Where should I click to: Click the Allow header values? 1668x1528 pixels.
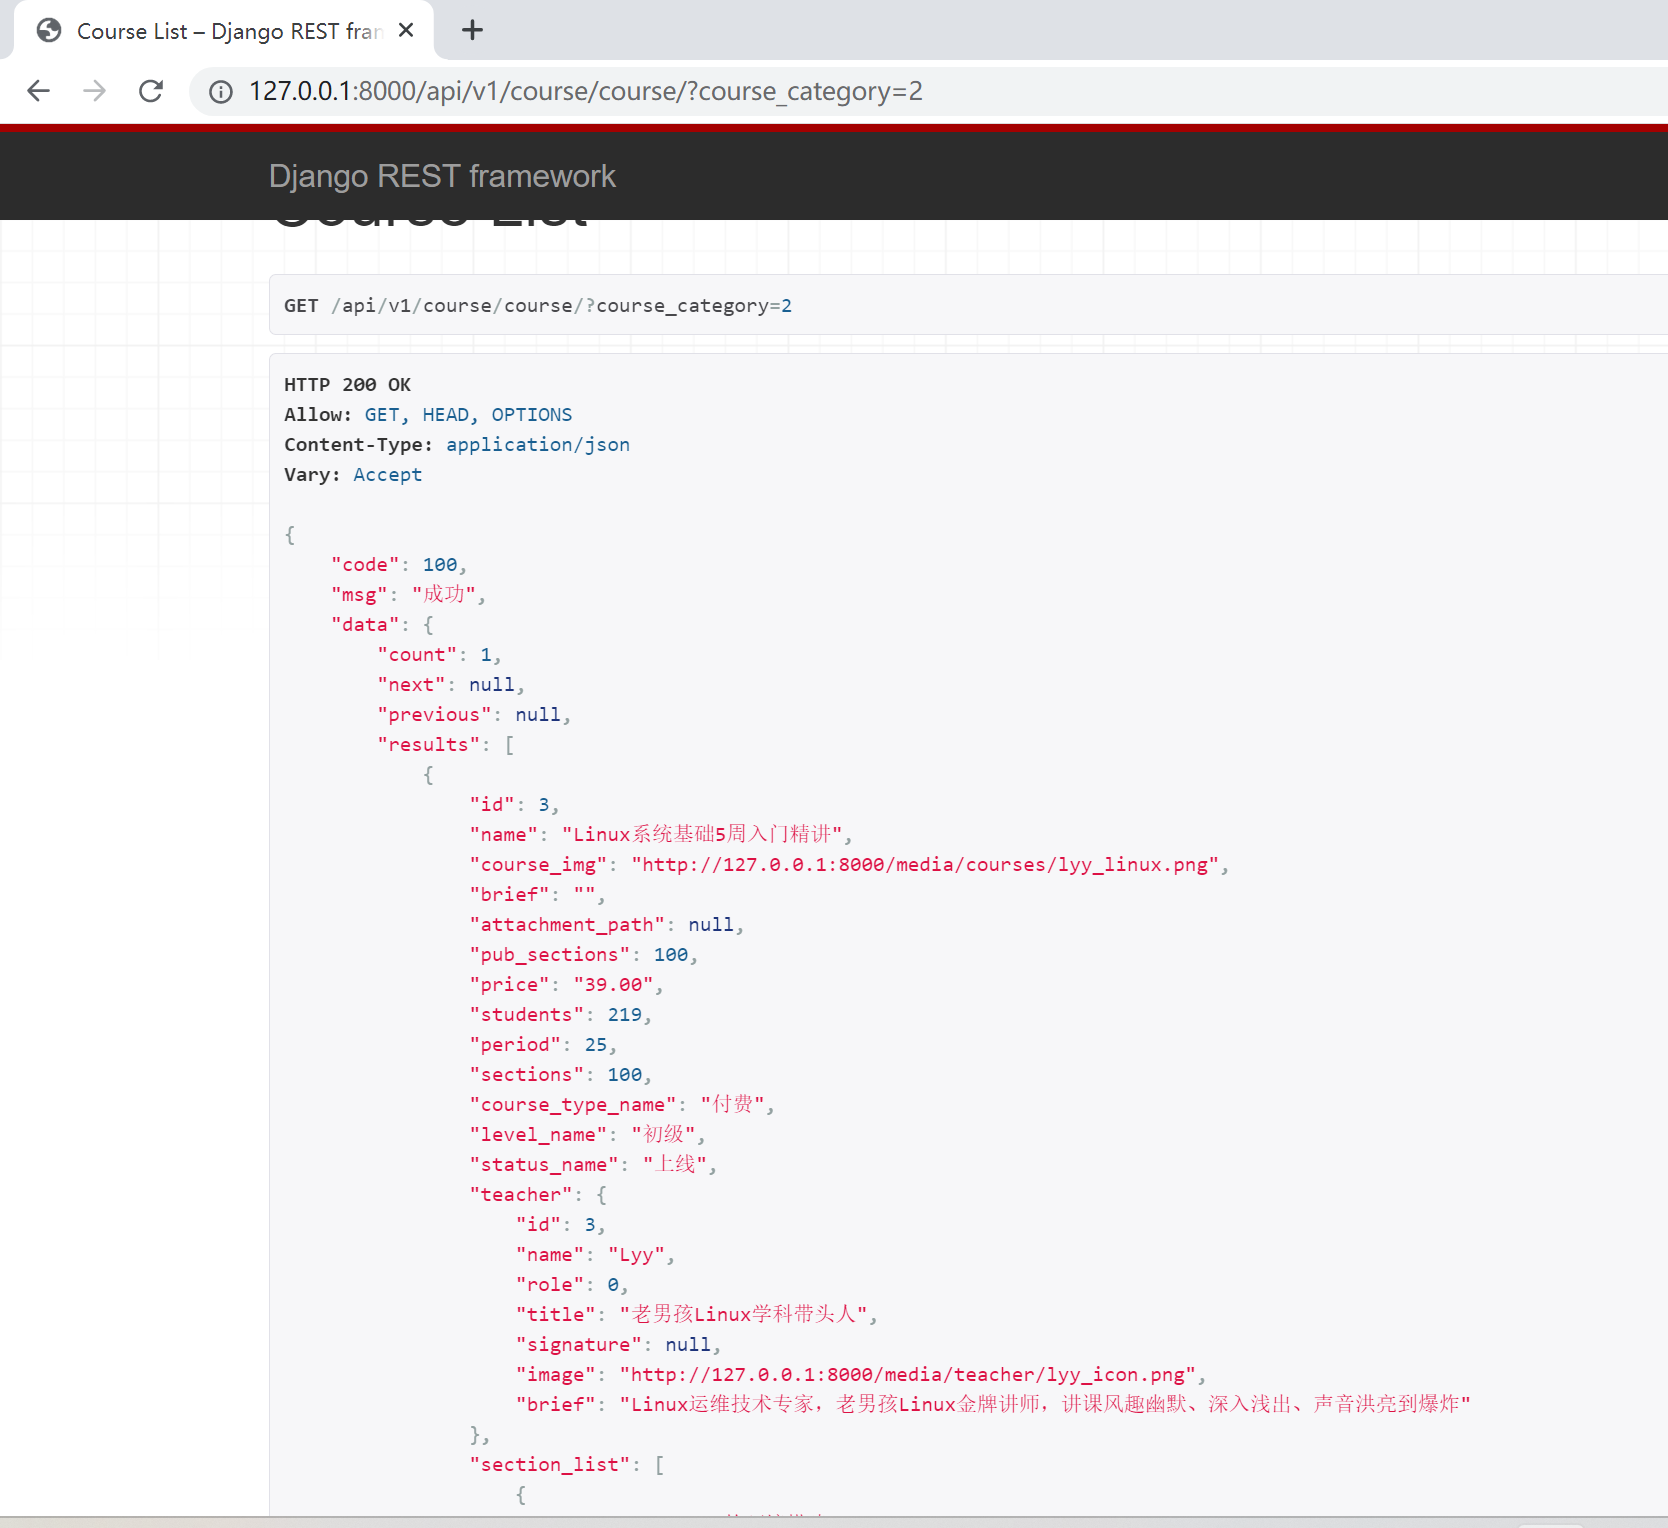pyautogui.click(x=468, y=414)
